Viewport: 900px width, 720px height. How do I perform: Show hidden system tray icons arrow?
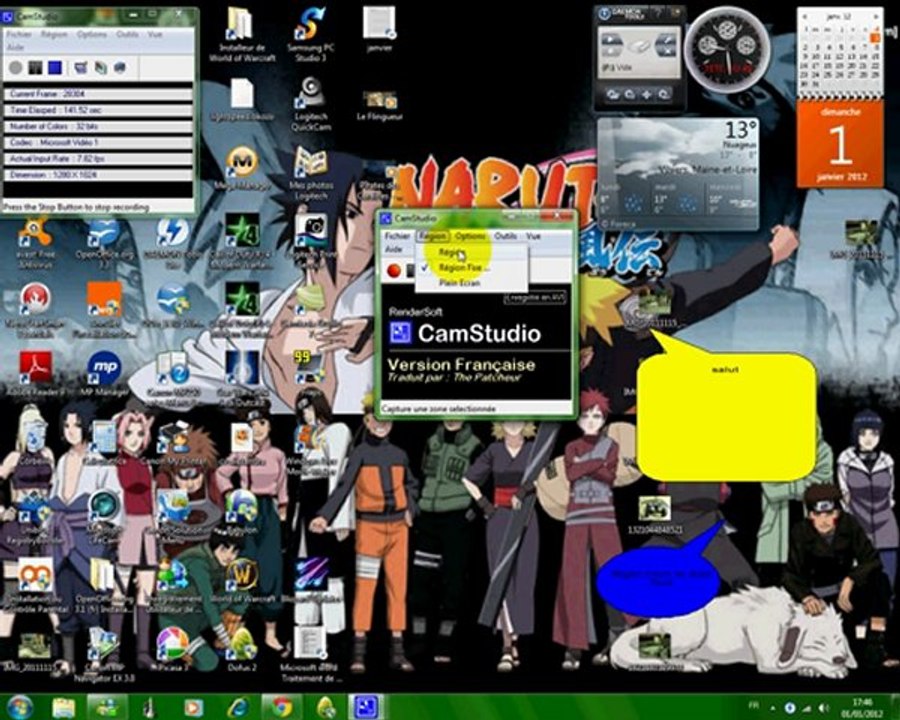pyautogui.click(x=773, y=708)
